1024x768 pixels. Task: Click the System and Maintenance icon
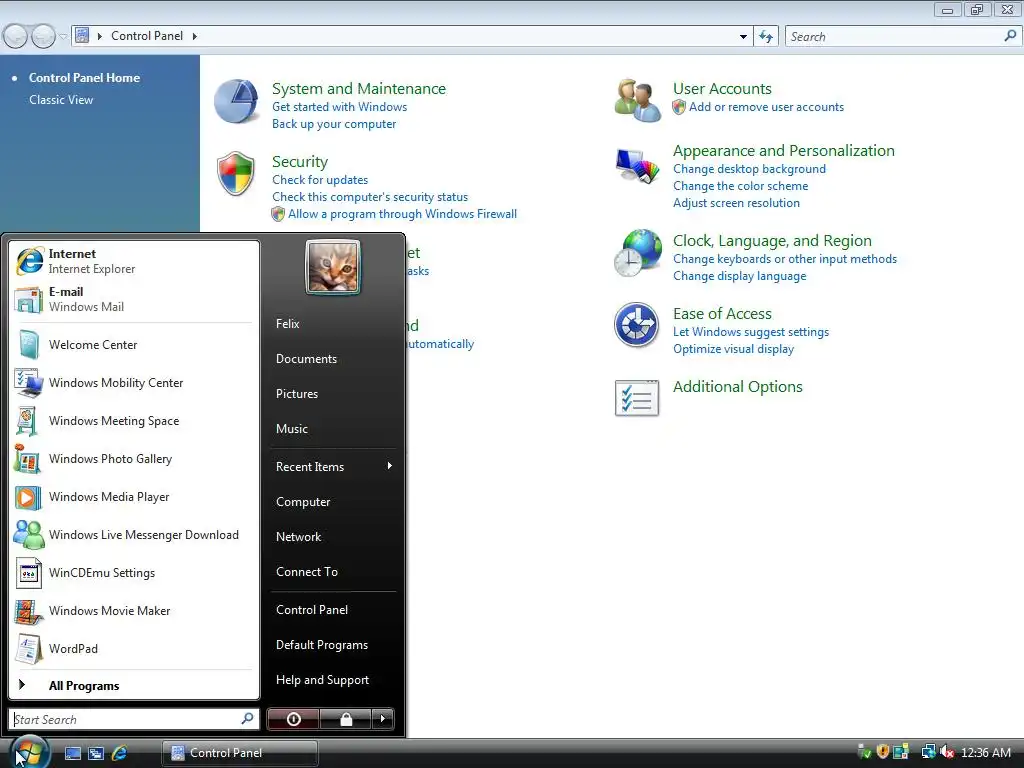coord(236,101)
